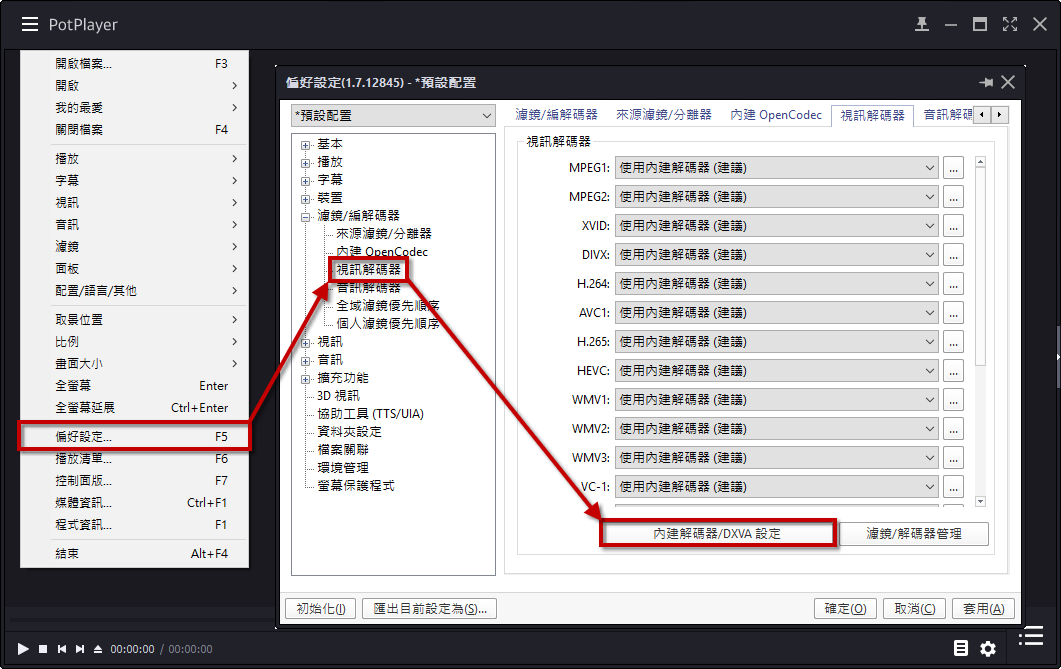Open the 預設配置 profile dropdown
Image resolution: width=1061 pixels, height=669 pixels.
(393, 116)
